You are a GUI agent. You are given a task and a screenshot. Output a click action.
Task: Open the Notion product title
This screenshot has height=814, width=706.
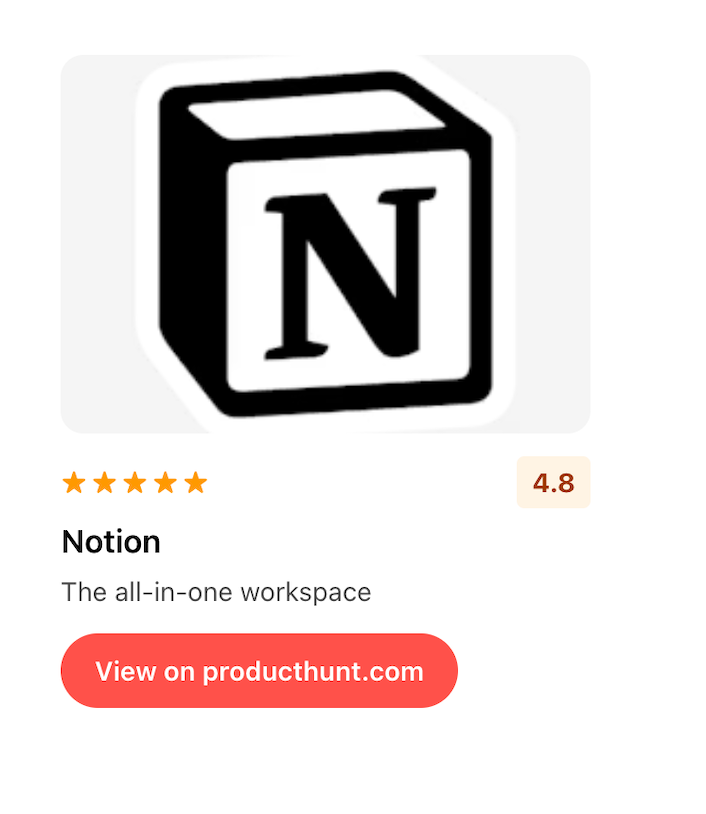(x=111, y=542)
